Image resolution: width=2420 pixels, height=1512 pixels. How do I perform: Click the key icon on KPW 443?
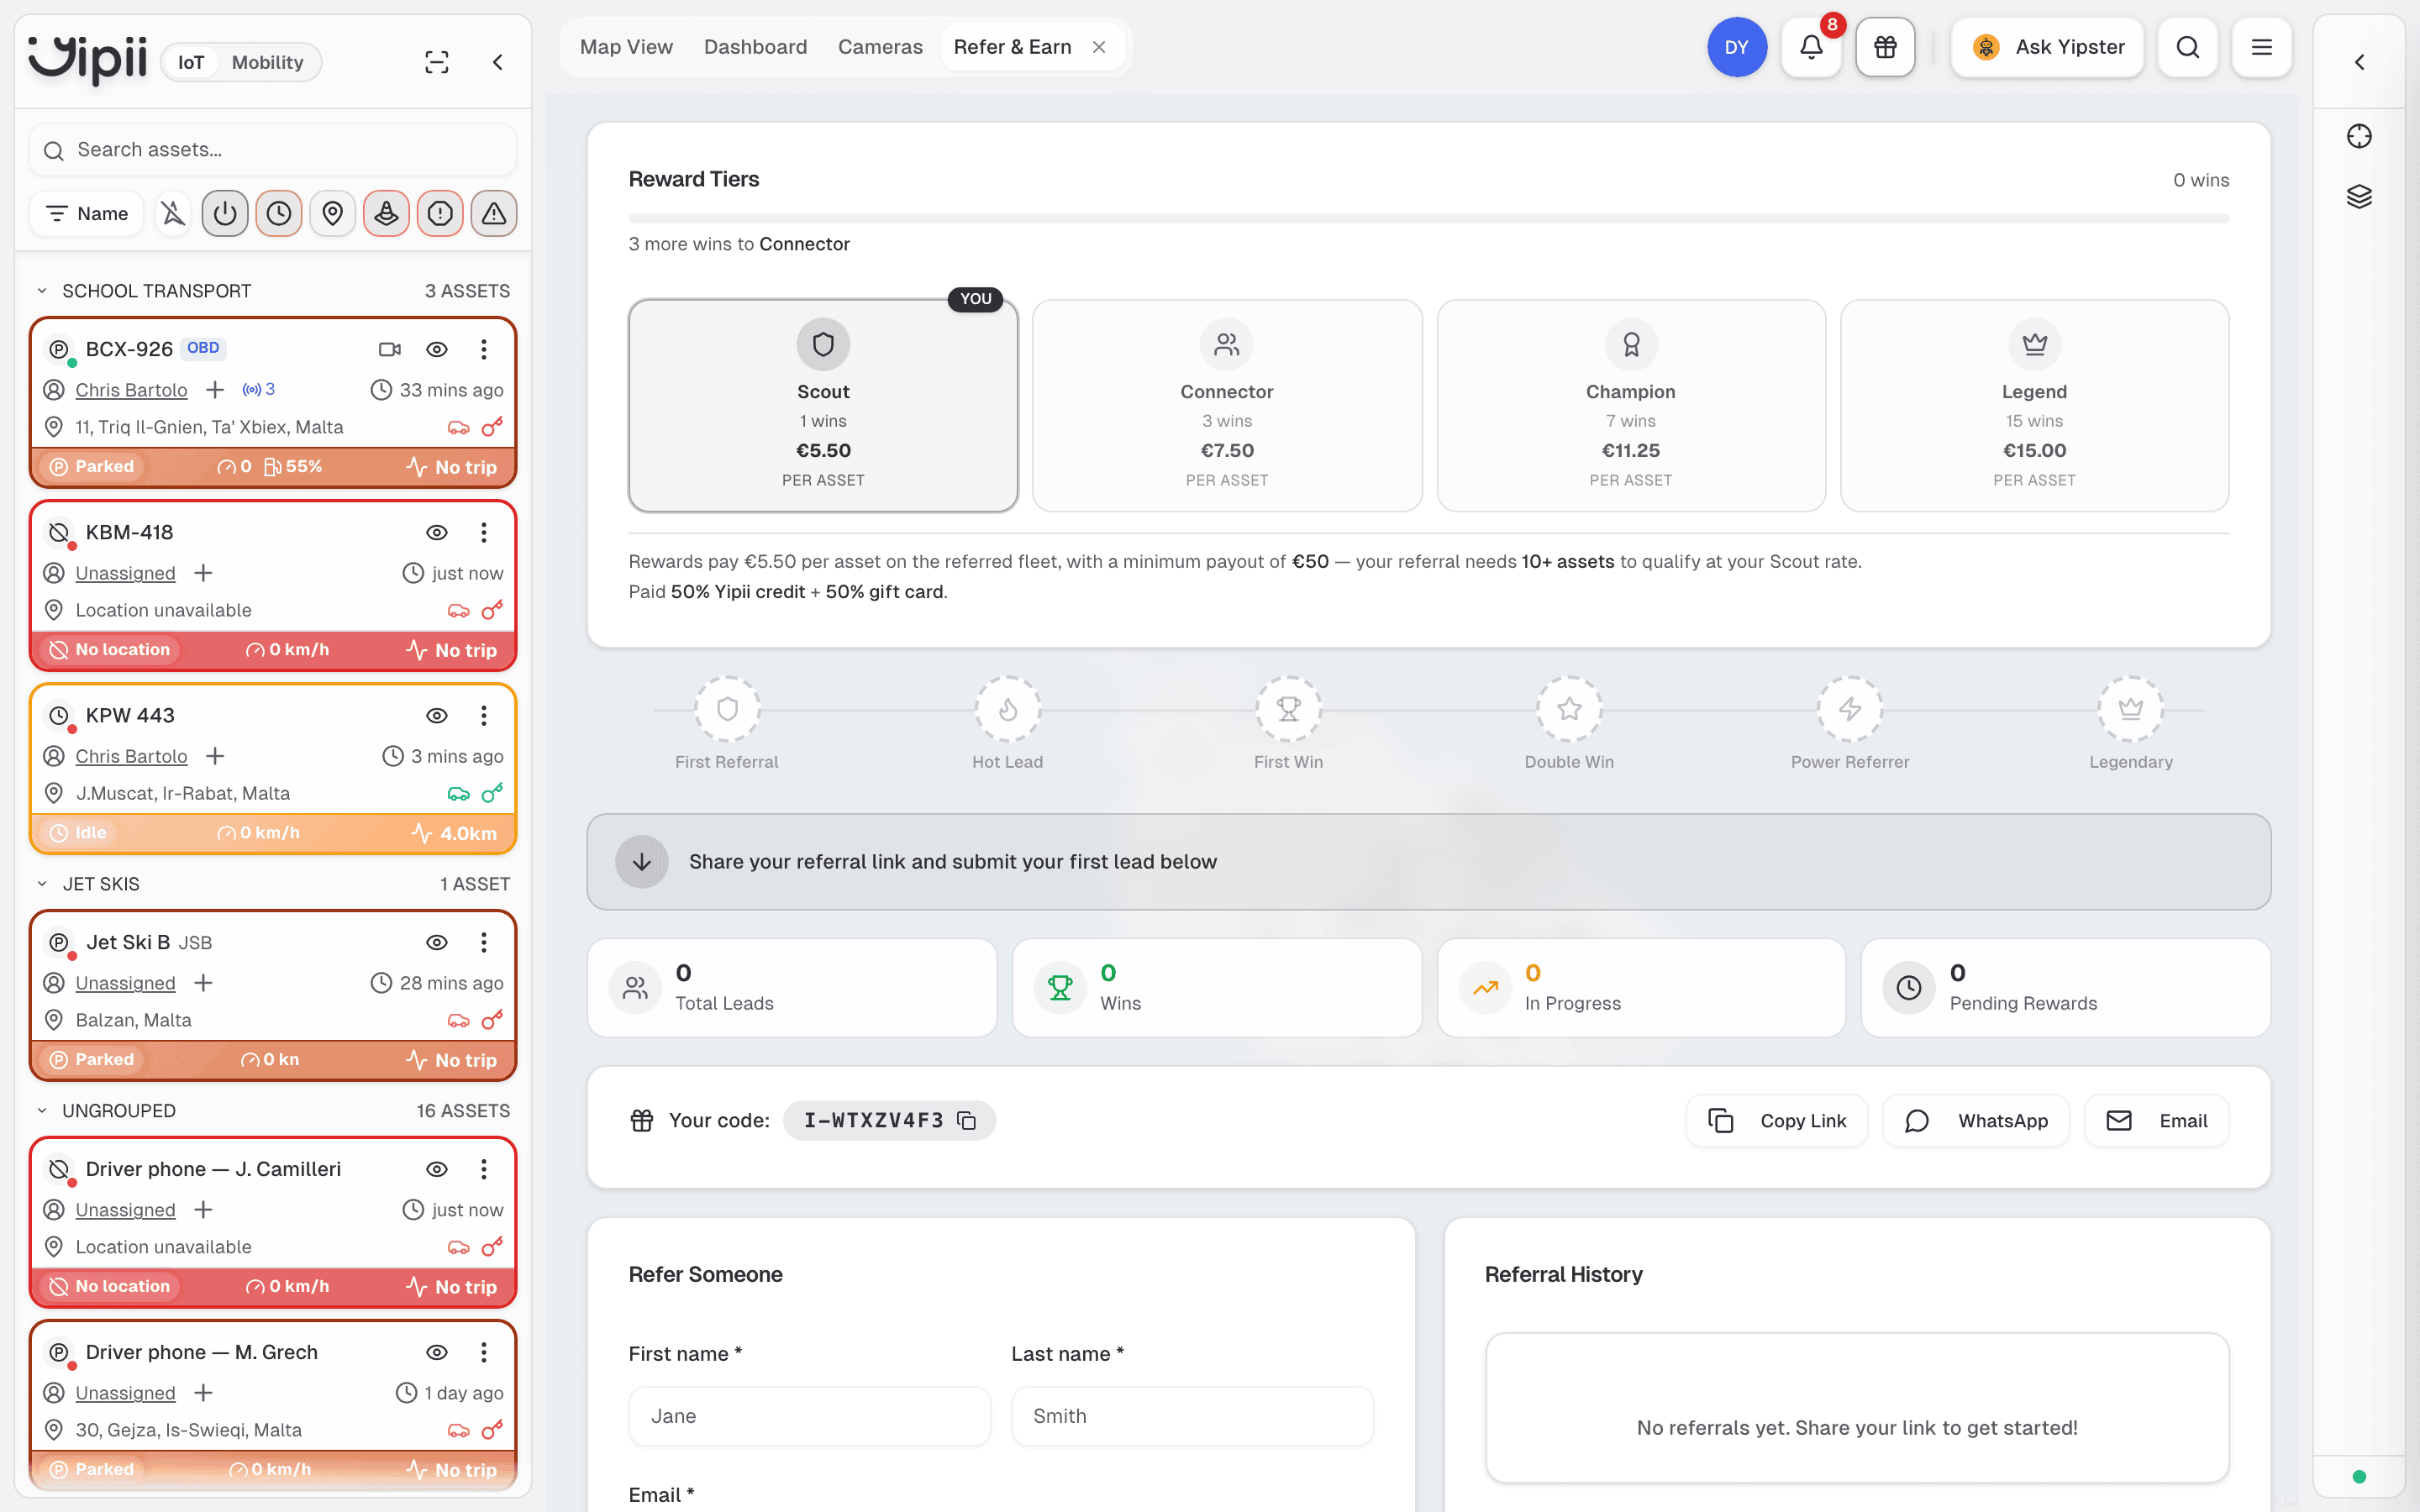pyautogui.click(x=492, y=793)
